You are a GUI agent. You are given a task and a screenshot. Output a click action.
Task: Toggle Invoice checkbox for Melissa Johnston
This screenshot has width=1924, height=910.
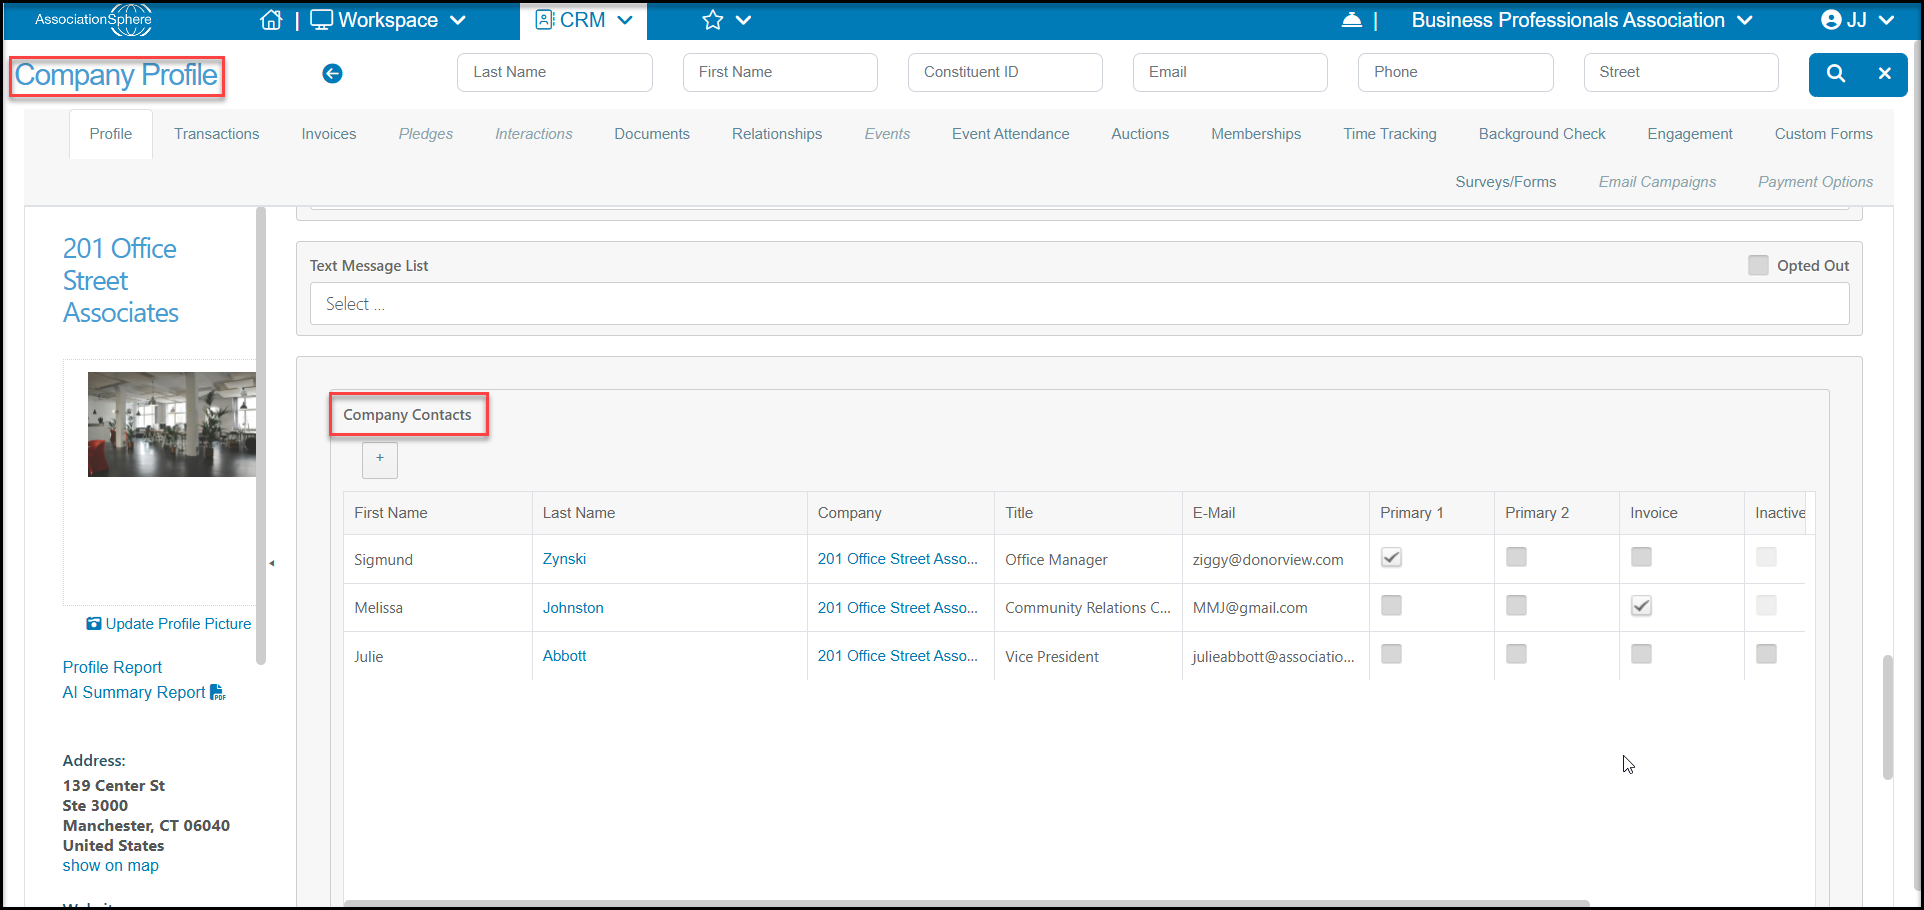pyautogui.click(x=1641, y=606)
